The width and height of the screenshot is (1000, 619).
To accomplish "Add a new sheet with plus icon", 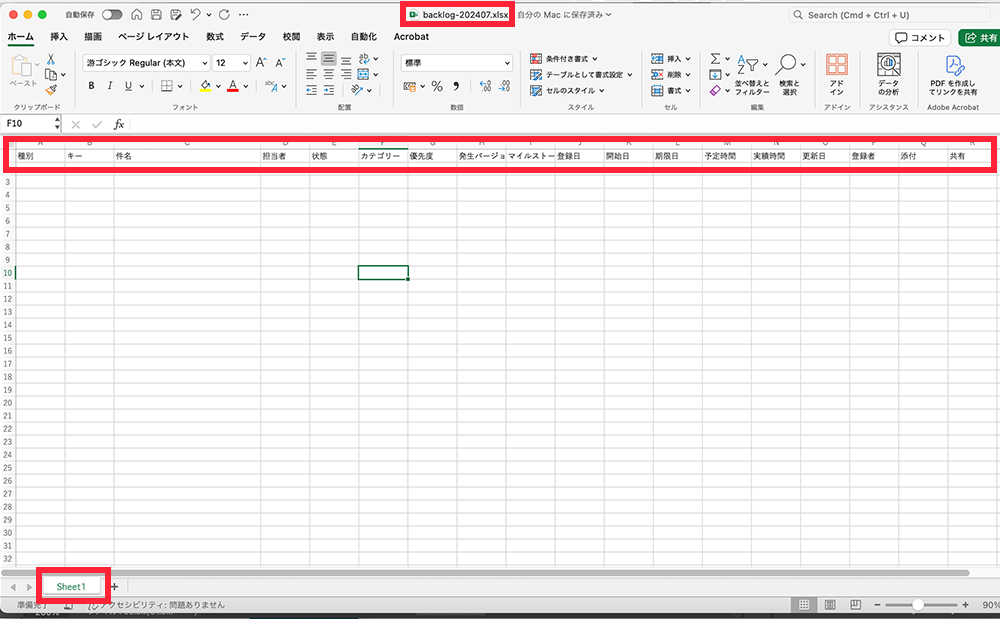I will 115,586.
